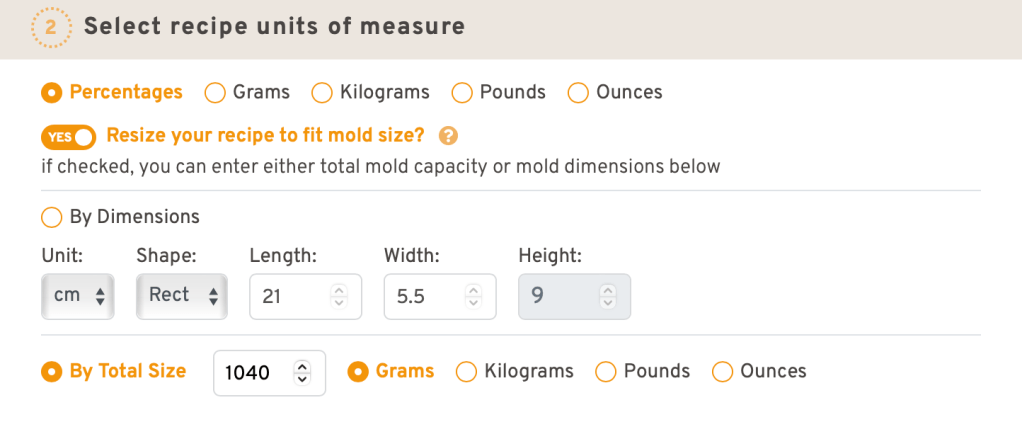Select Kilograms for total mold size
This screenshot has width=1022, height=422.
(x=466, y=372)
